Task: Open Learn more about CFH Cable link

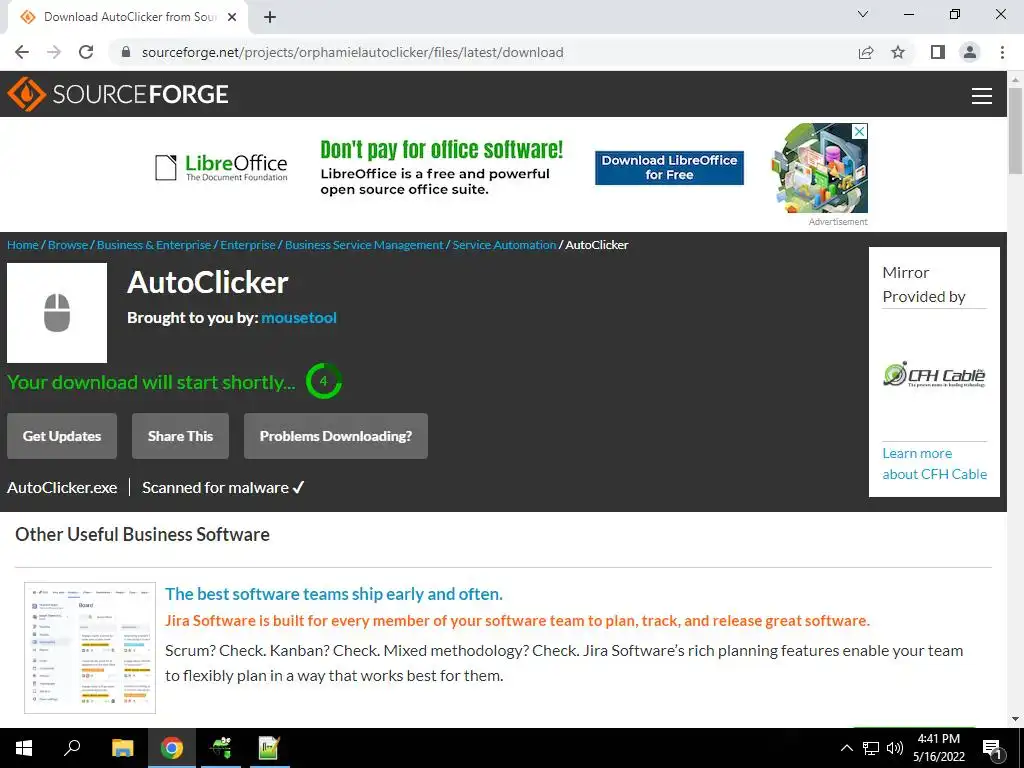Action: (935, 464)
